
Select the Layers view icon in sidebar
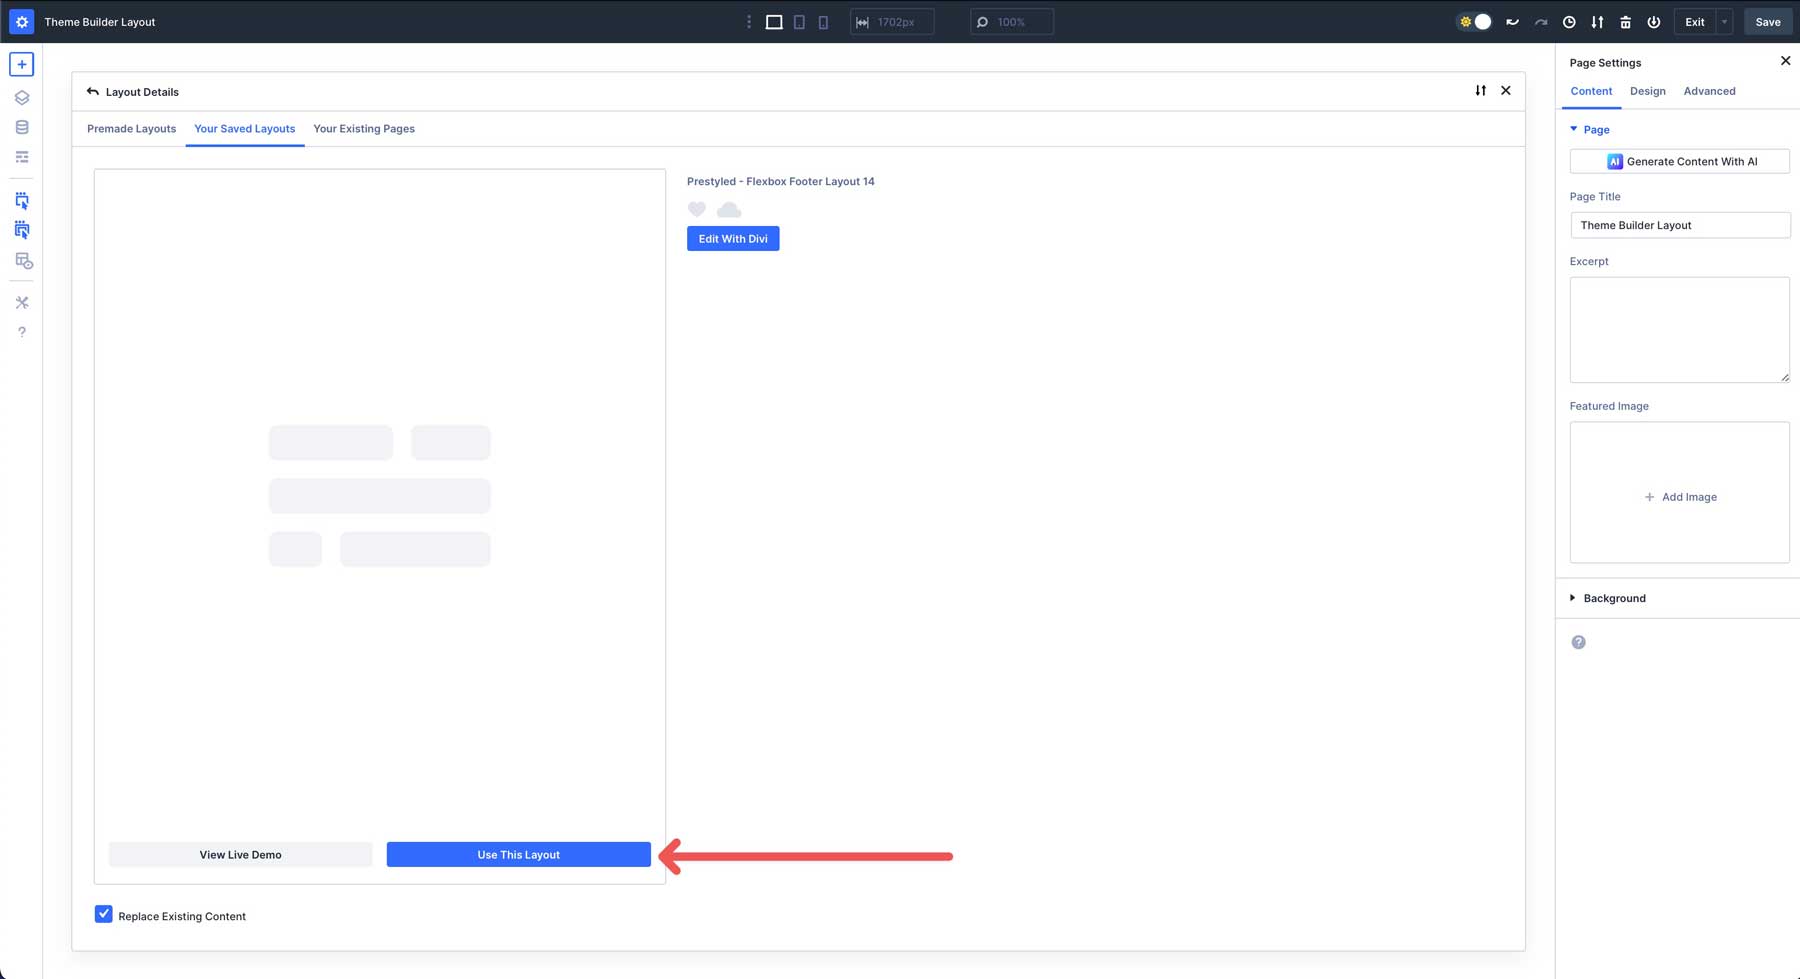click(21, 97)
